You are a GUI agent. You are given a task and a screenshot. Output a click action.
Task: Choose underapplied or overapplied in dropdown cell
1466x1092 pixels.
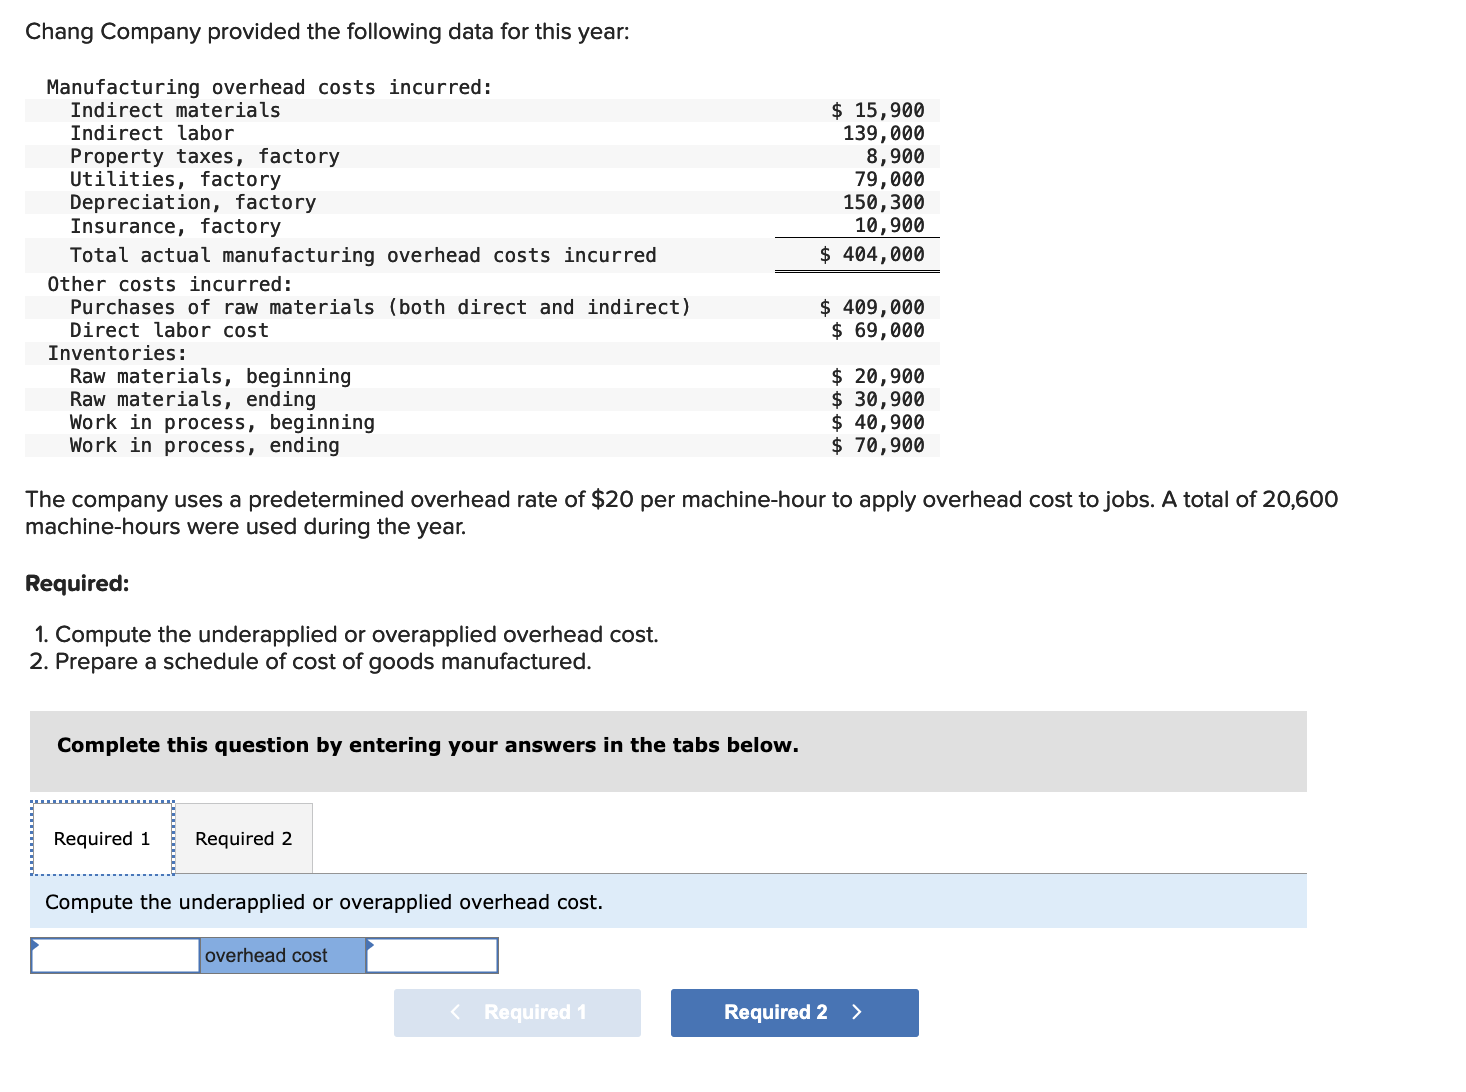(x=283, y=955)
